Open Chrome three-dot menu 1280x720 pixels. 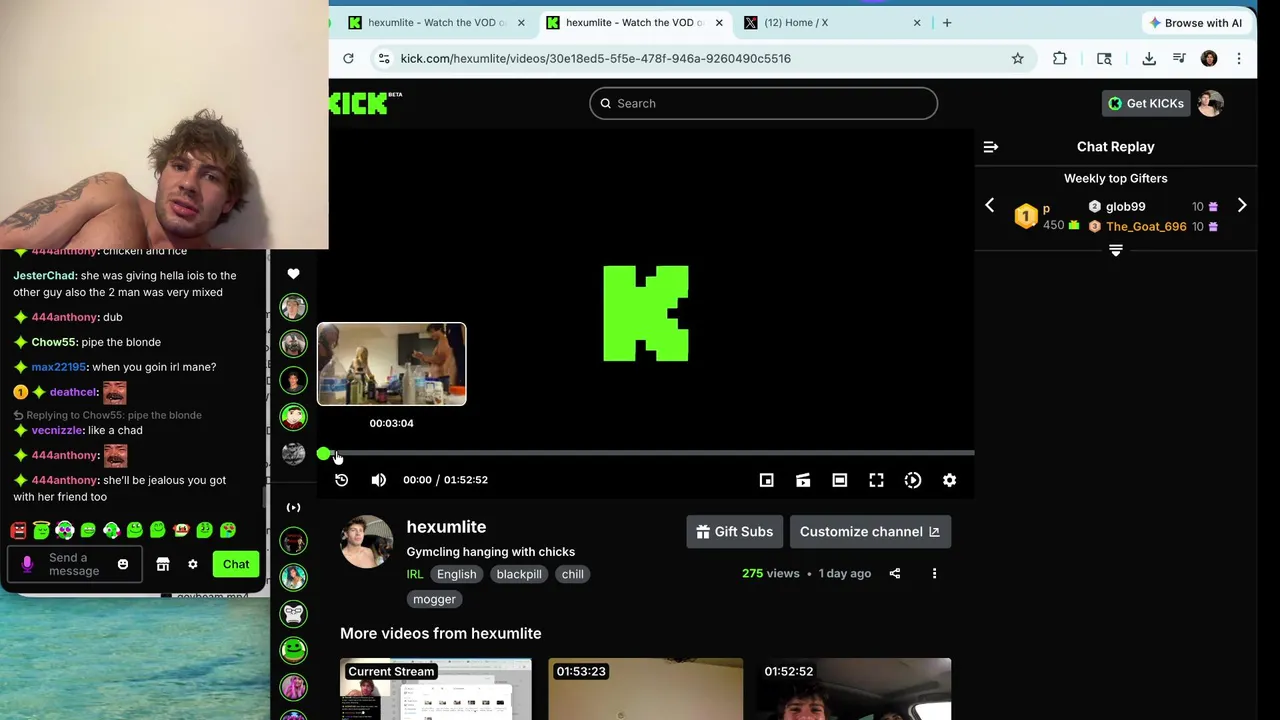1239,59
